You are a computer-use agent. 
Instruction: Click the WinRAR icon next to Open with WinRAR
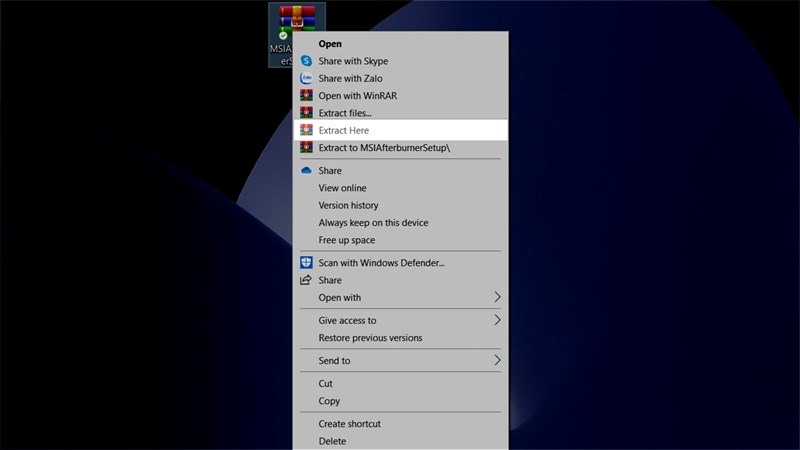306,95
